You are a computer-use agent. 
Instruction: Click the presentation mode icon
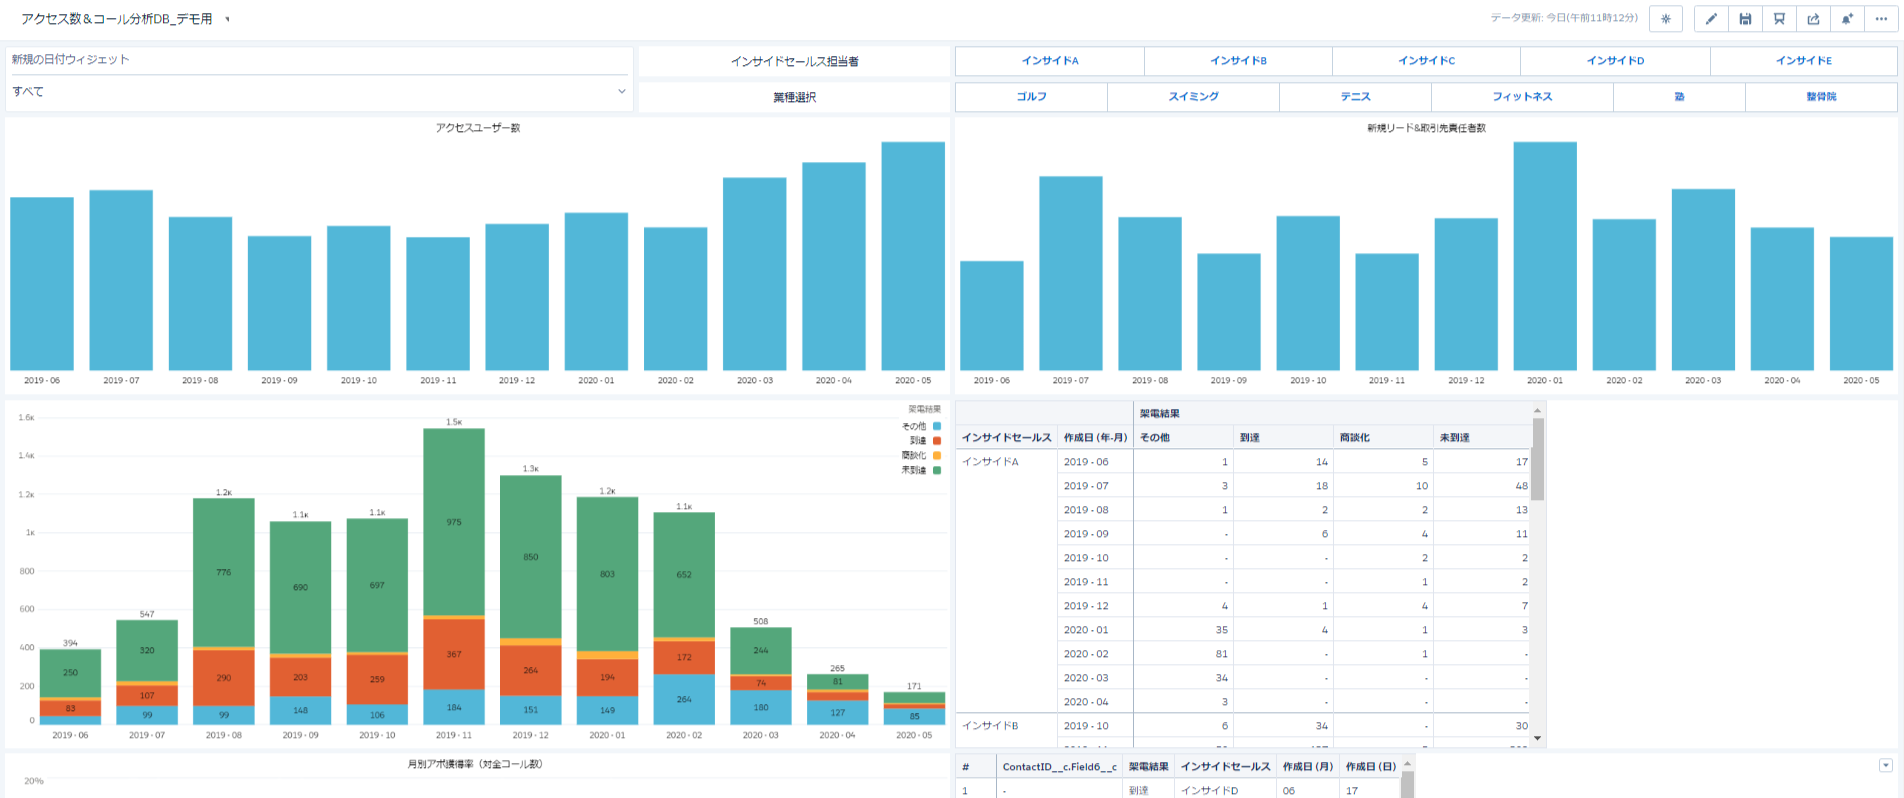pyautogui.click(x=1779, y=19)
